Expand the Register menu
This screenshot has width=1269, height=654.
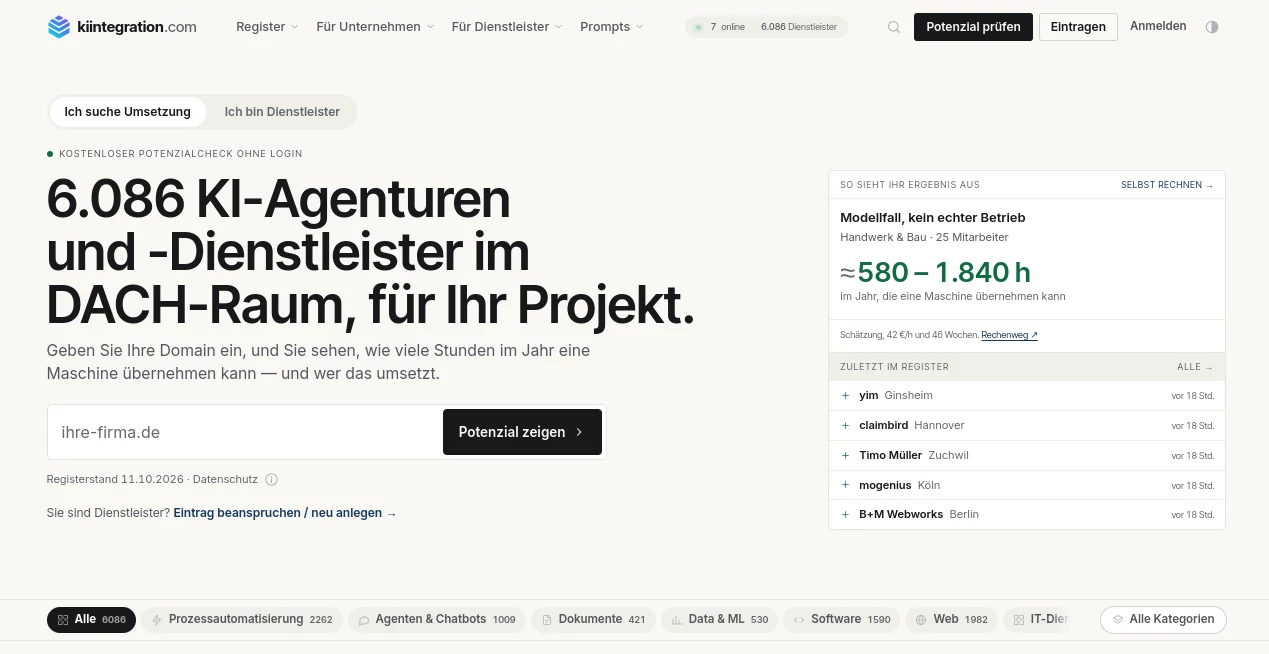267,27
